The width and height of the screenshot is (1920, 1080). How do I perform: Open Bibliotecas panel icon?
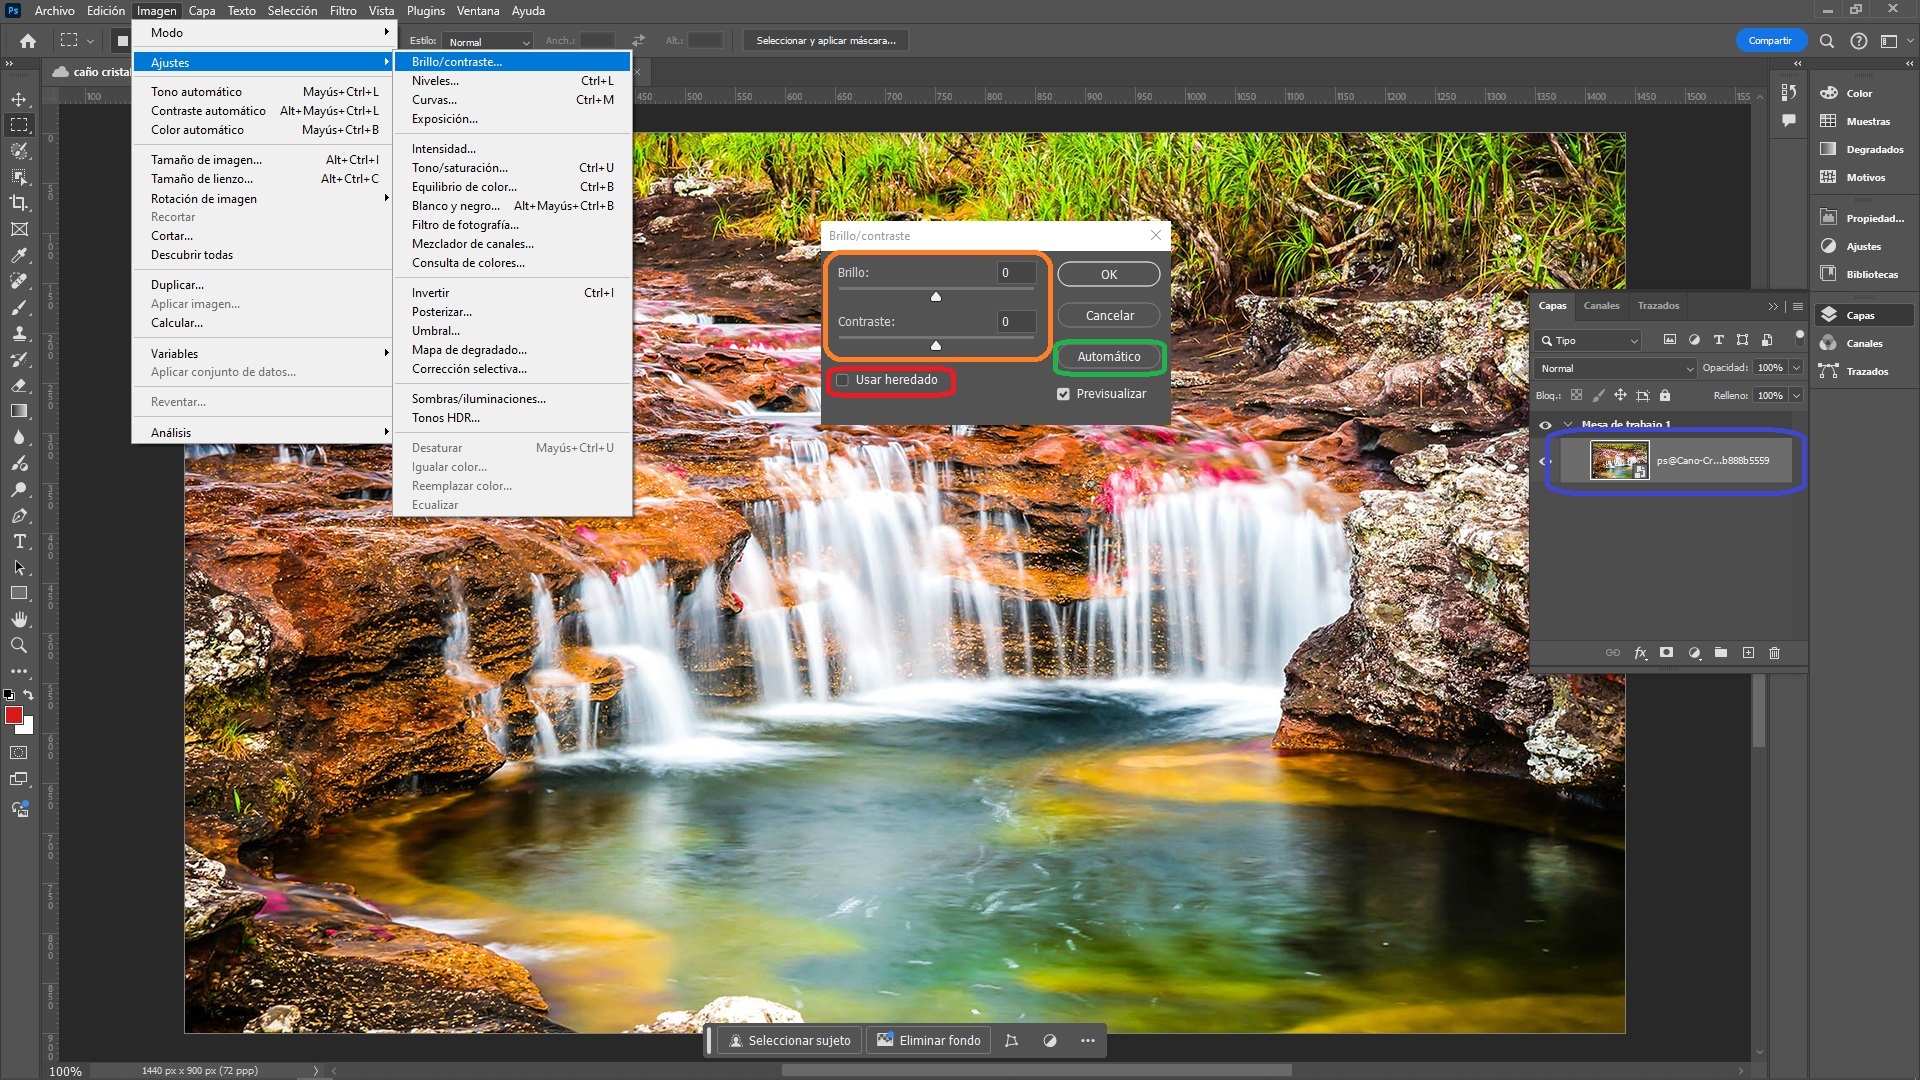coord(1828,274)
